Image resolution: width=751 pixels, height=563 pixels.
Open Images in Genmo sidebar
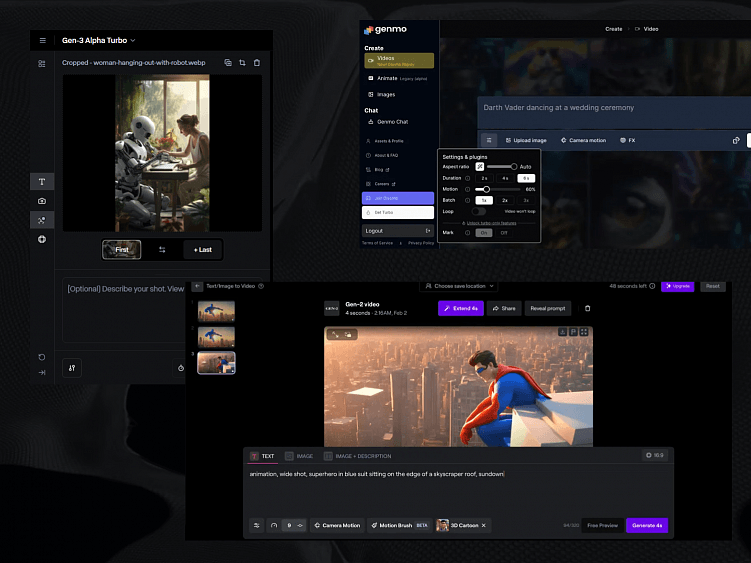pyautogui.click(x=382, y=94)
